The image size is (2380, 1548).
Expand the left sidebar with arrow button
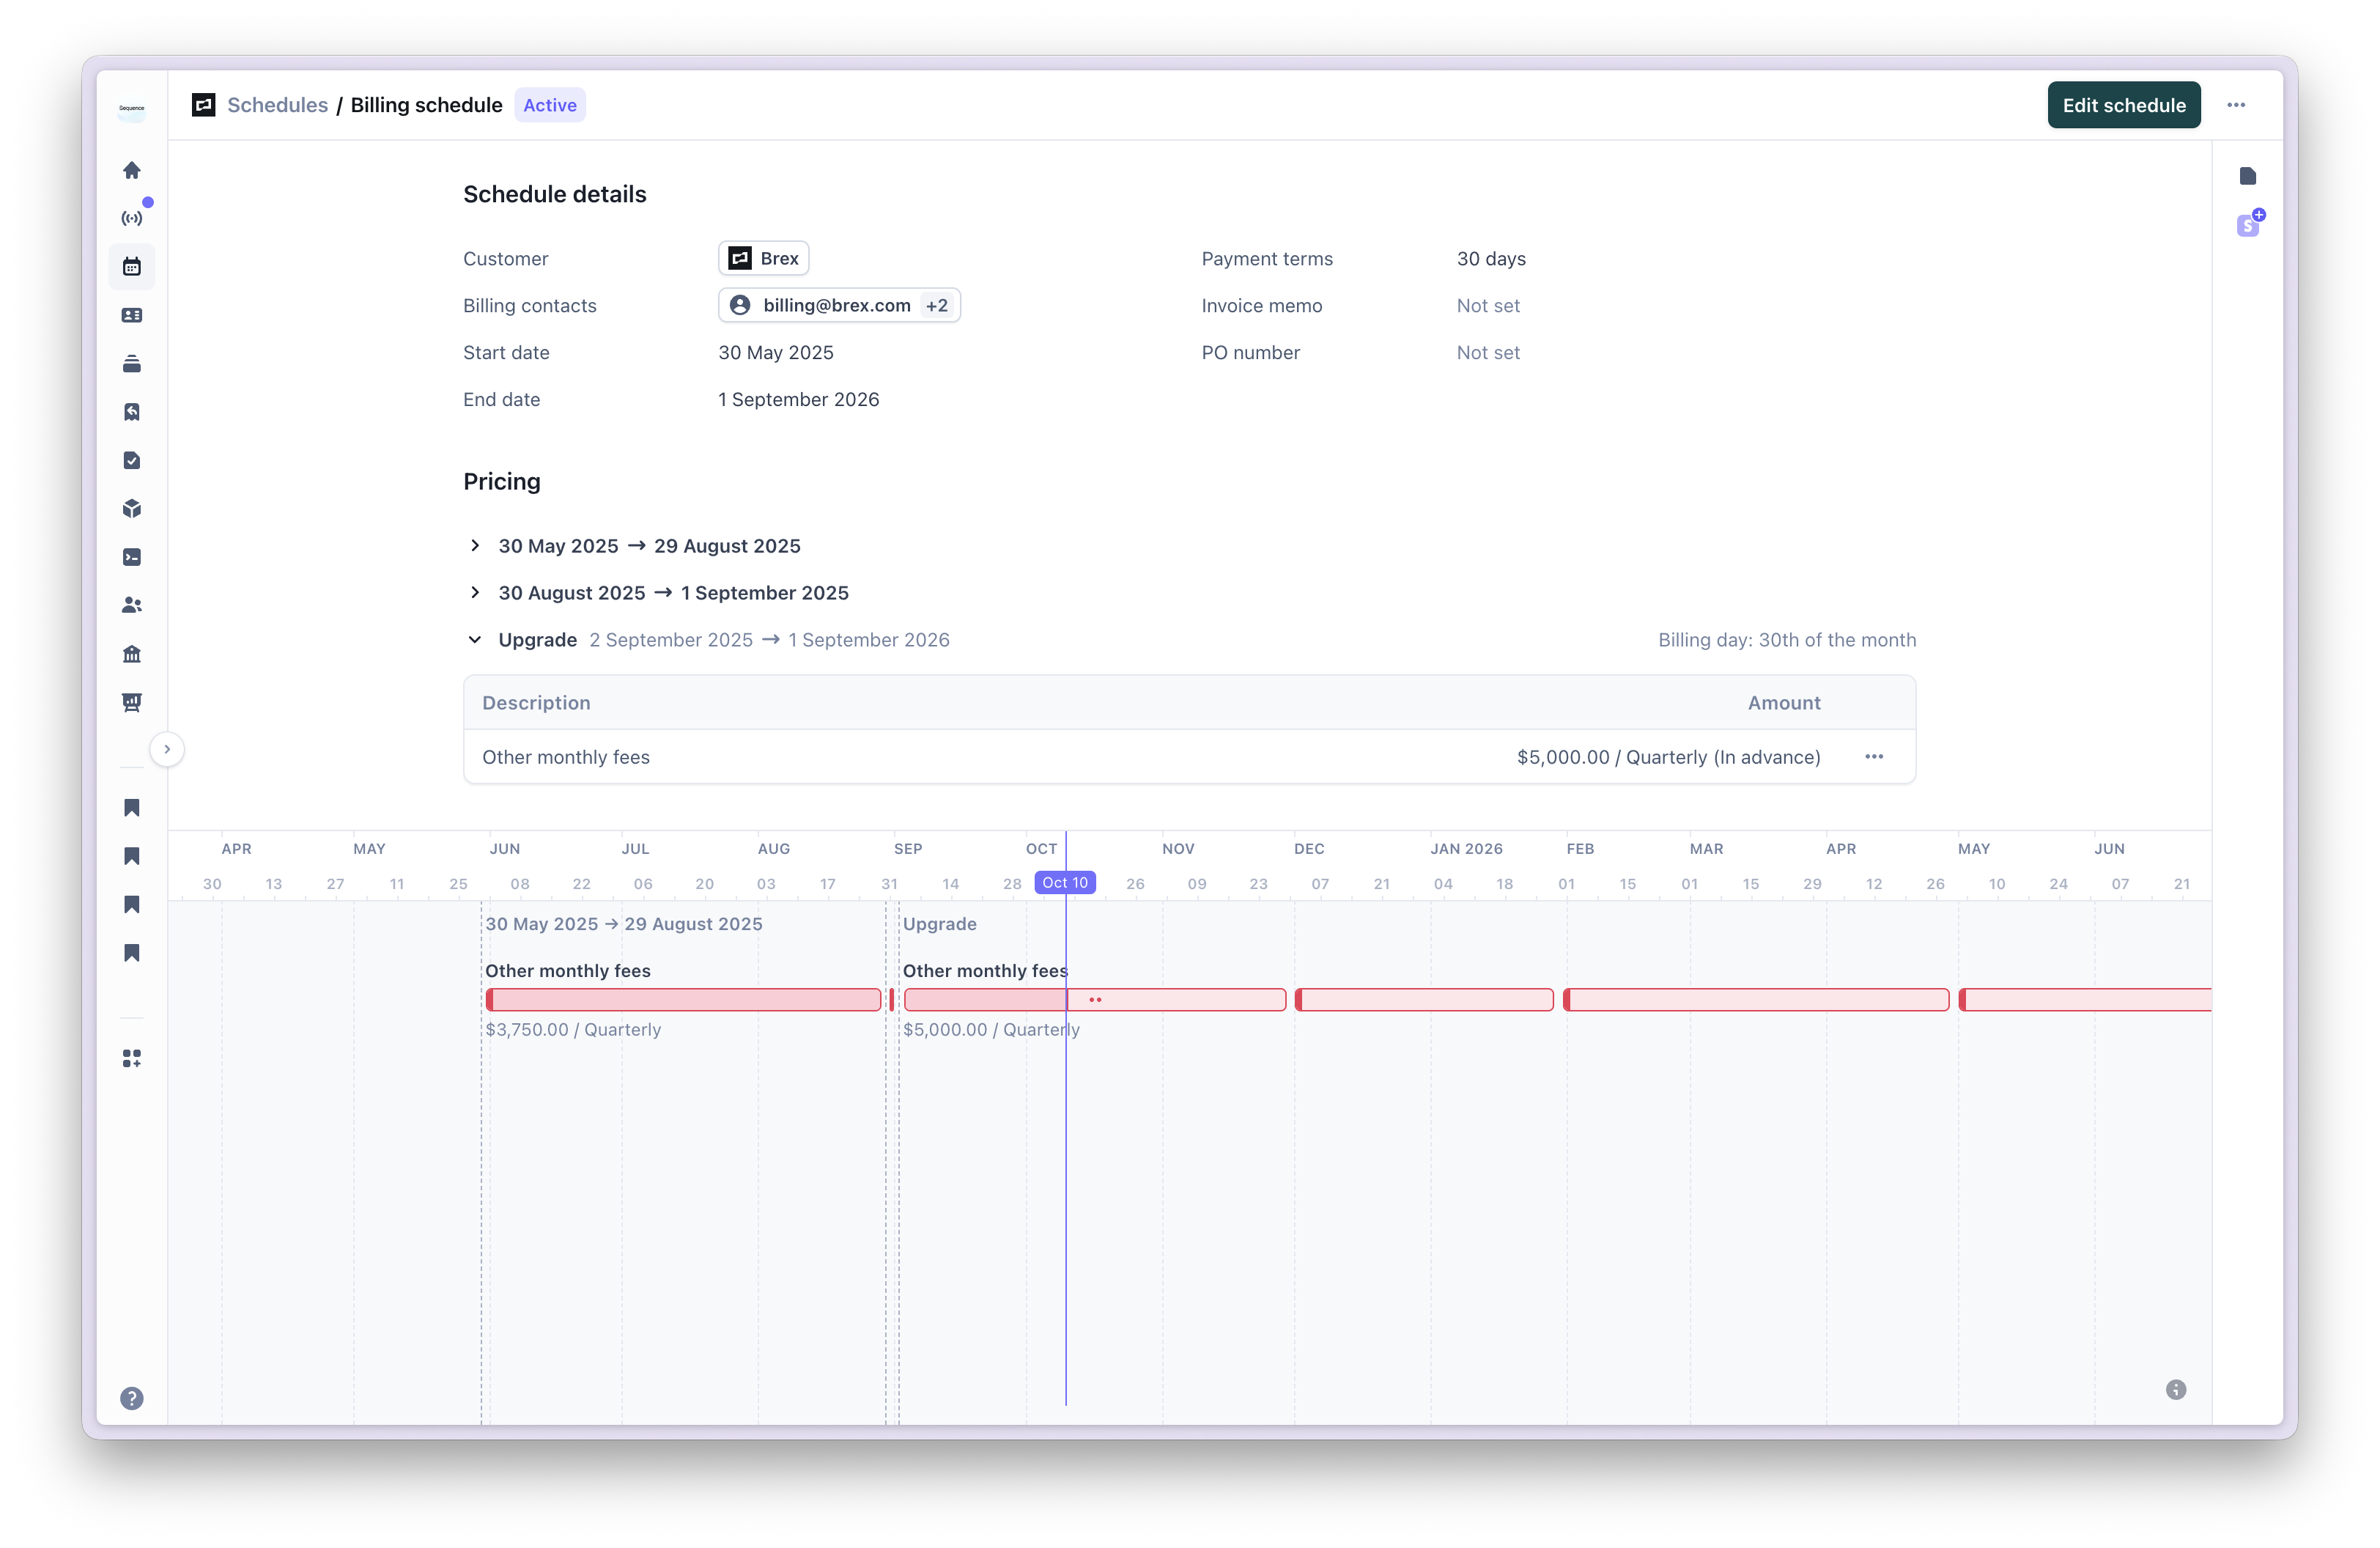(167, 749)
